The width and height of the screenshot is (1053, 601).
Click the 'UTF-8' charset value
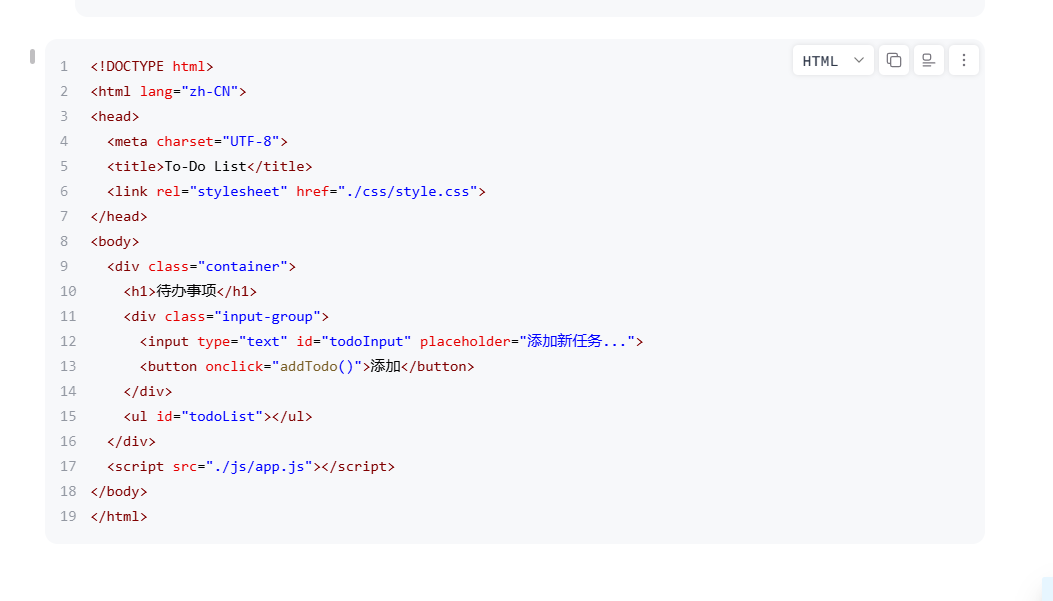click(x=250, y=141)
